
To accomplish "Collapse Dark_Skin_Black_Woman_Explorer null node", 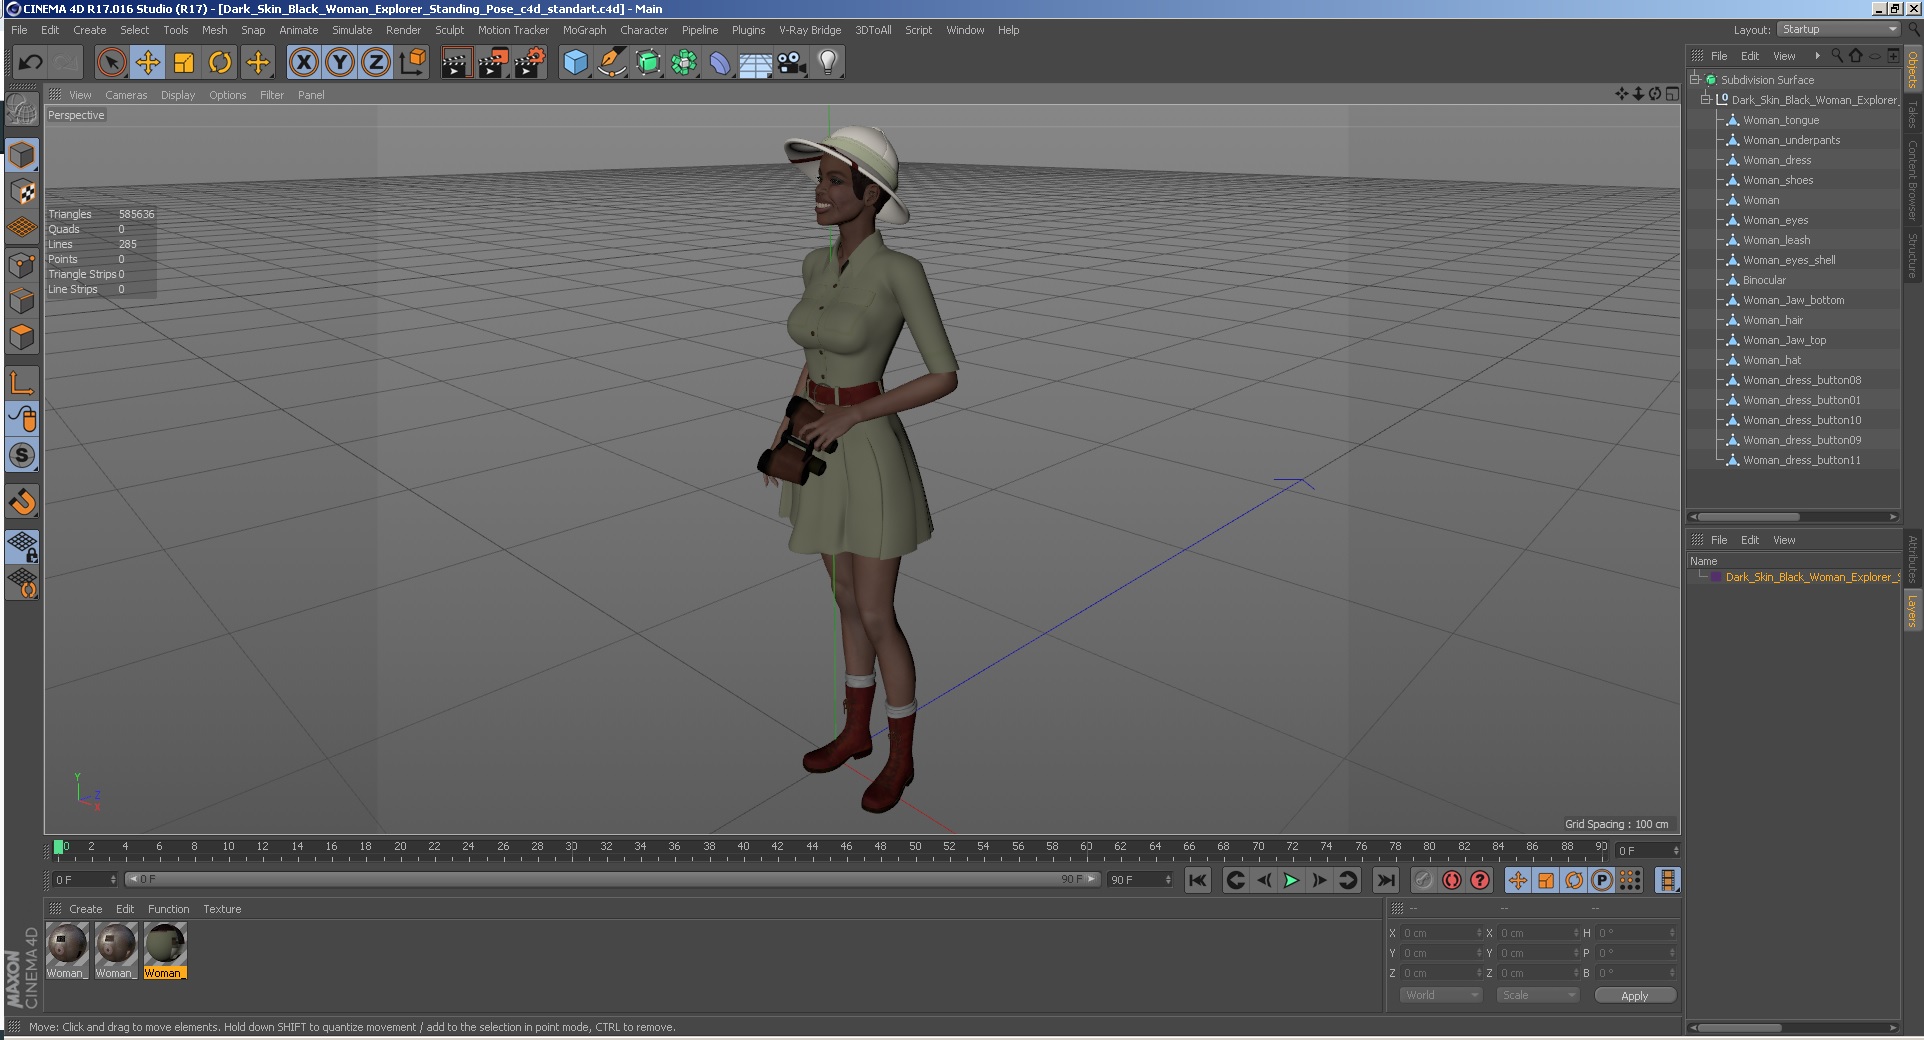I will pyautogui.click(x=1706, y=99).
